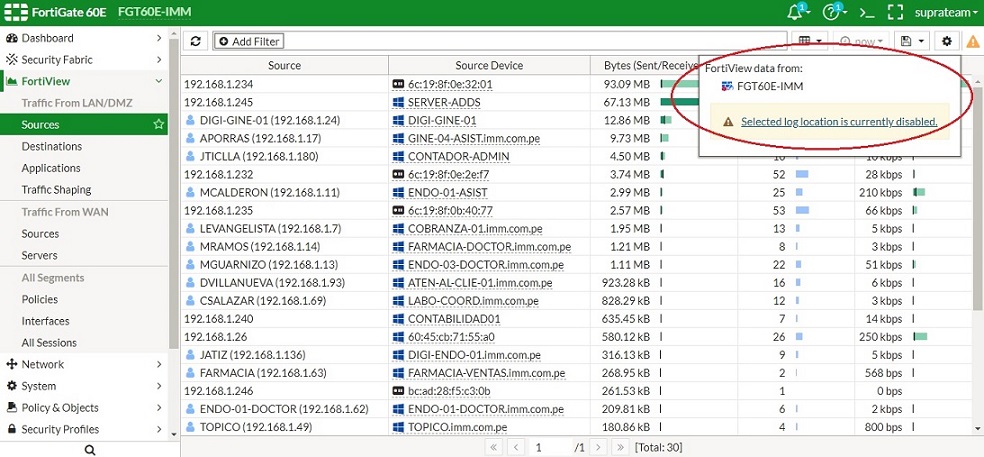Expand the Dashboard menu
984x457 pixels.
(x=84, y=38)
